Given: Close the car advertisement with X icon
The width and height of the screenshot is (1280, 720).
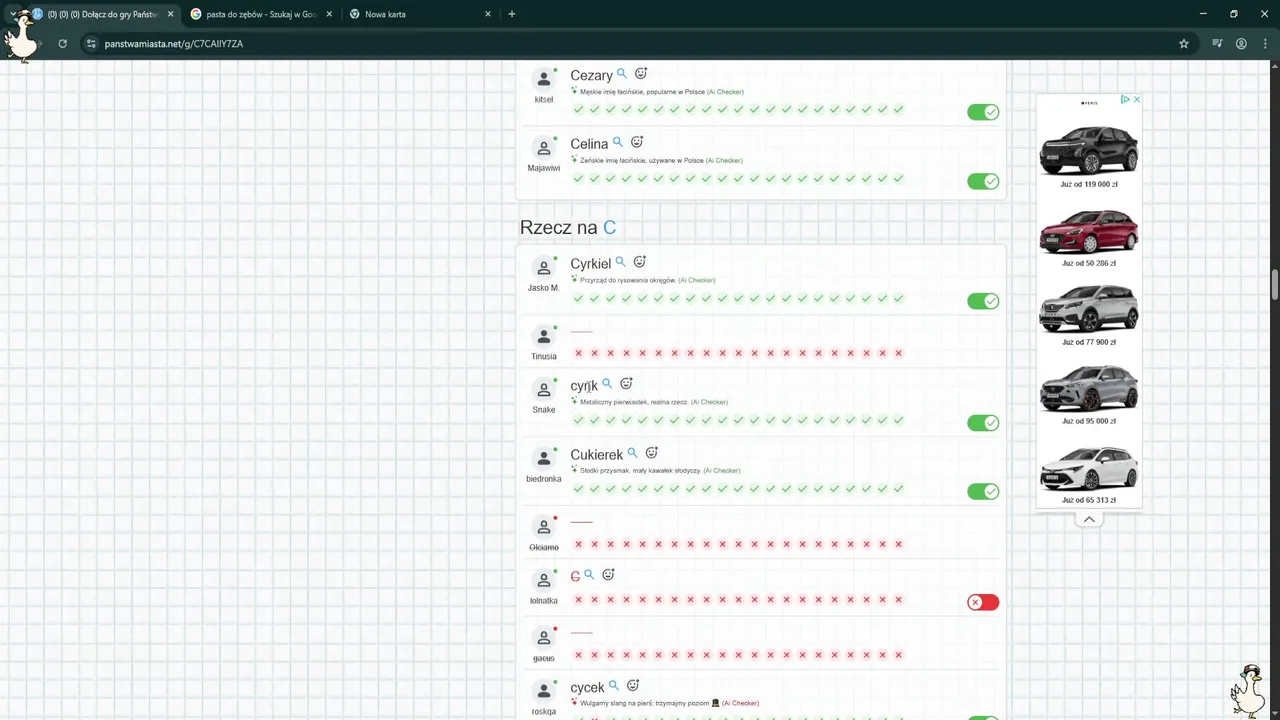Looking at the screenshot, I should 1136,100.
